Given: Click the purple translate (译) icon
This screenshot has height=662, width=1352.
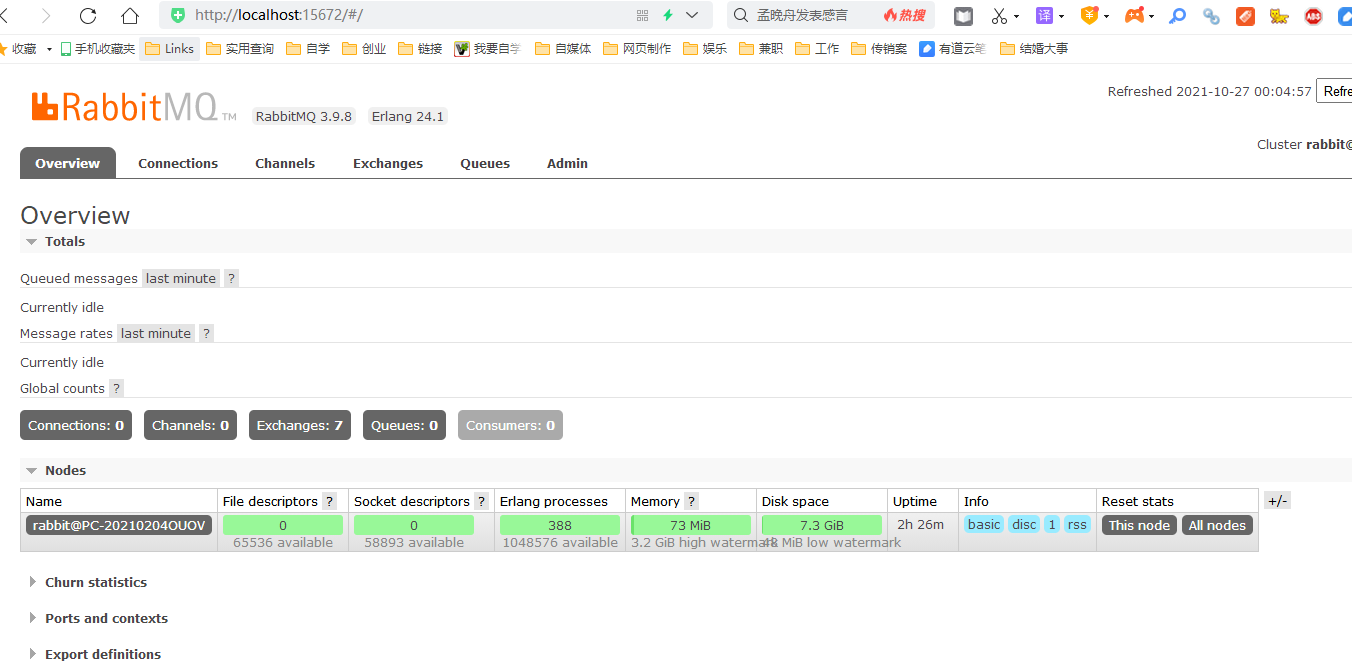Looking at the screenshot, I should (x=1044, y=15).
